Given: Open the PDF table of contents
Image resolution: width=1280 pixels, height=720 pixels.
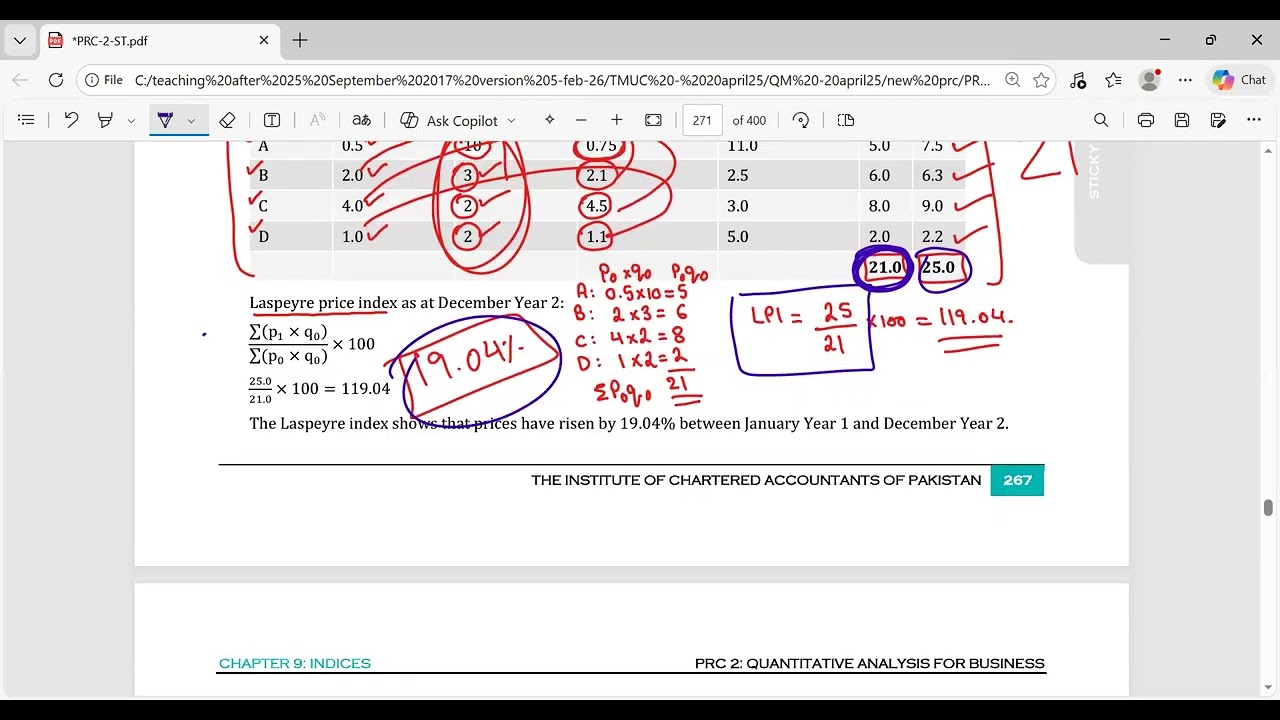Looking at the screenshot, I should click(27, 120).
